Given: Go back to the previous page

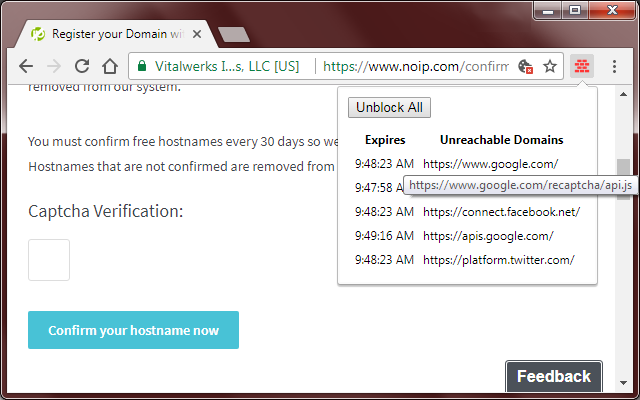Looking at the screenshot, I should tap(26, 66).
